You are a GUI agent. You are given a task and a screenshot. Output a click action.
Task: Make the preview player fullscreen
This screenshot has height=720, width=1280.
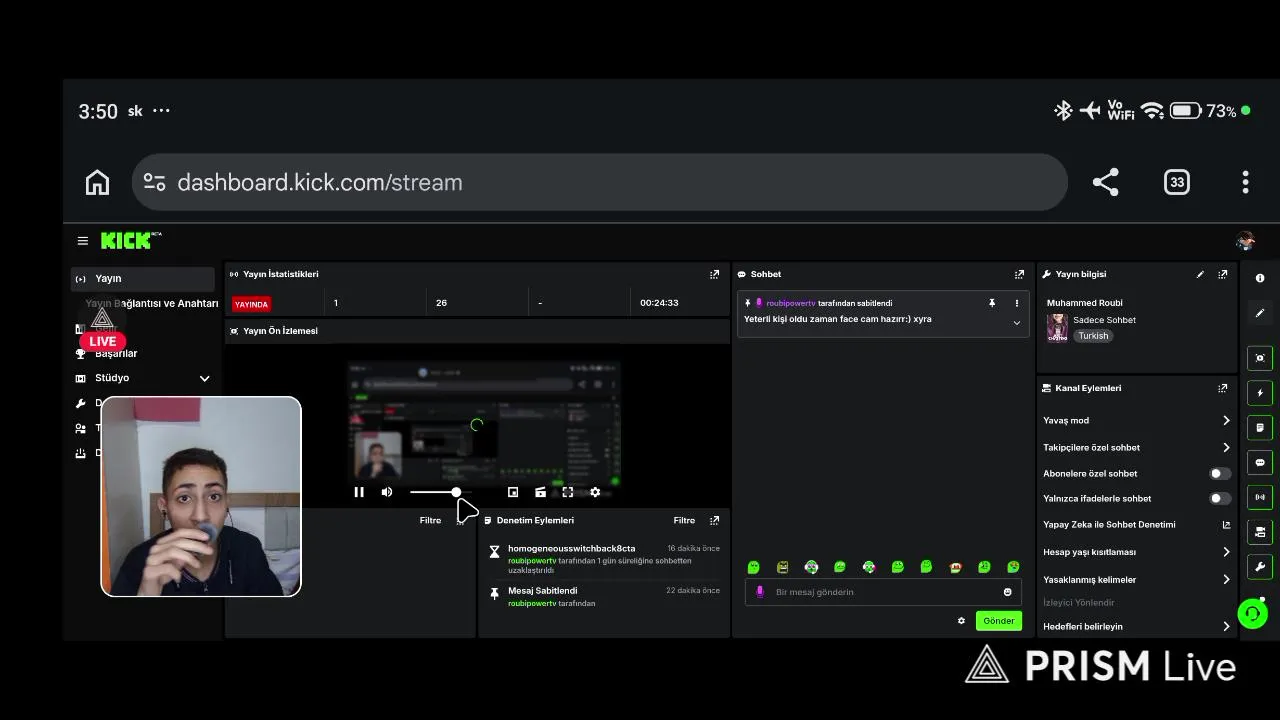568,492
